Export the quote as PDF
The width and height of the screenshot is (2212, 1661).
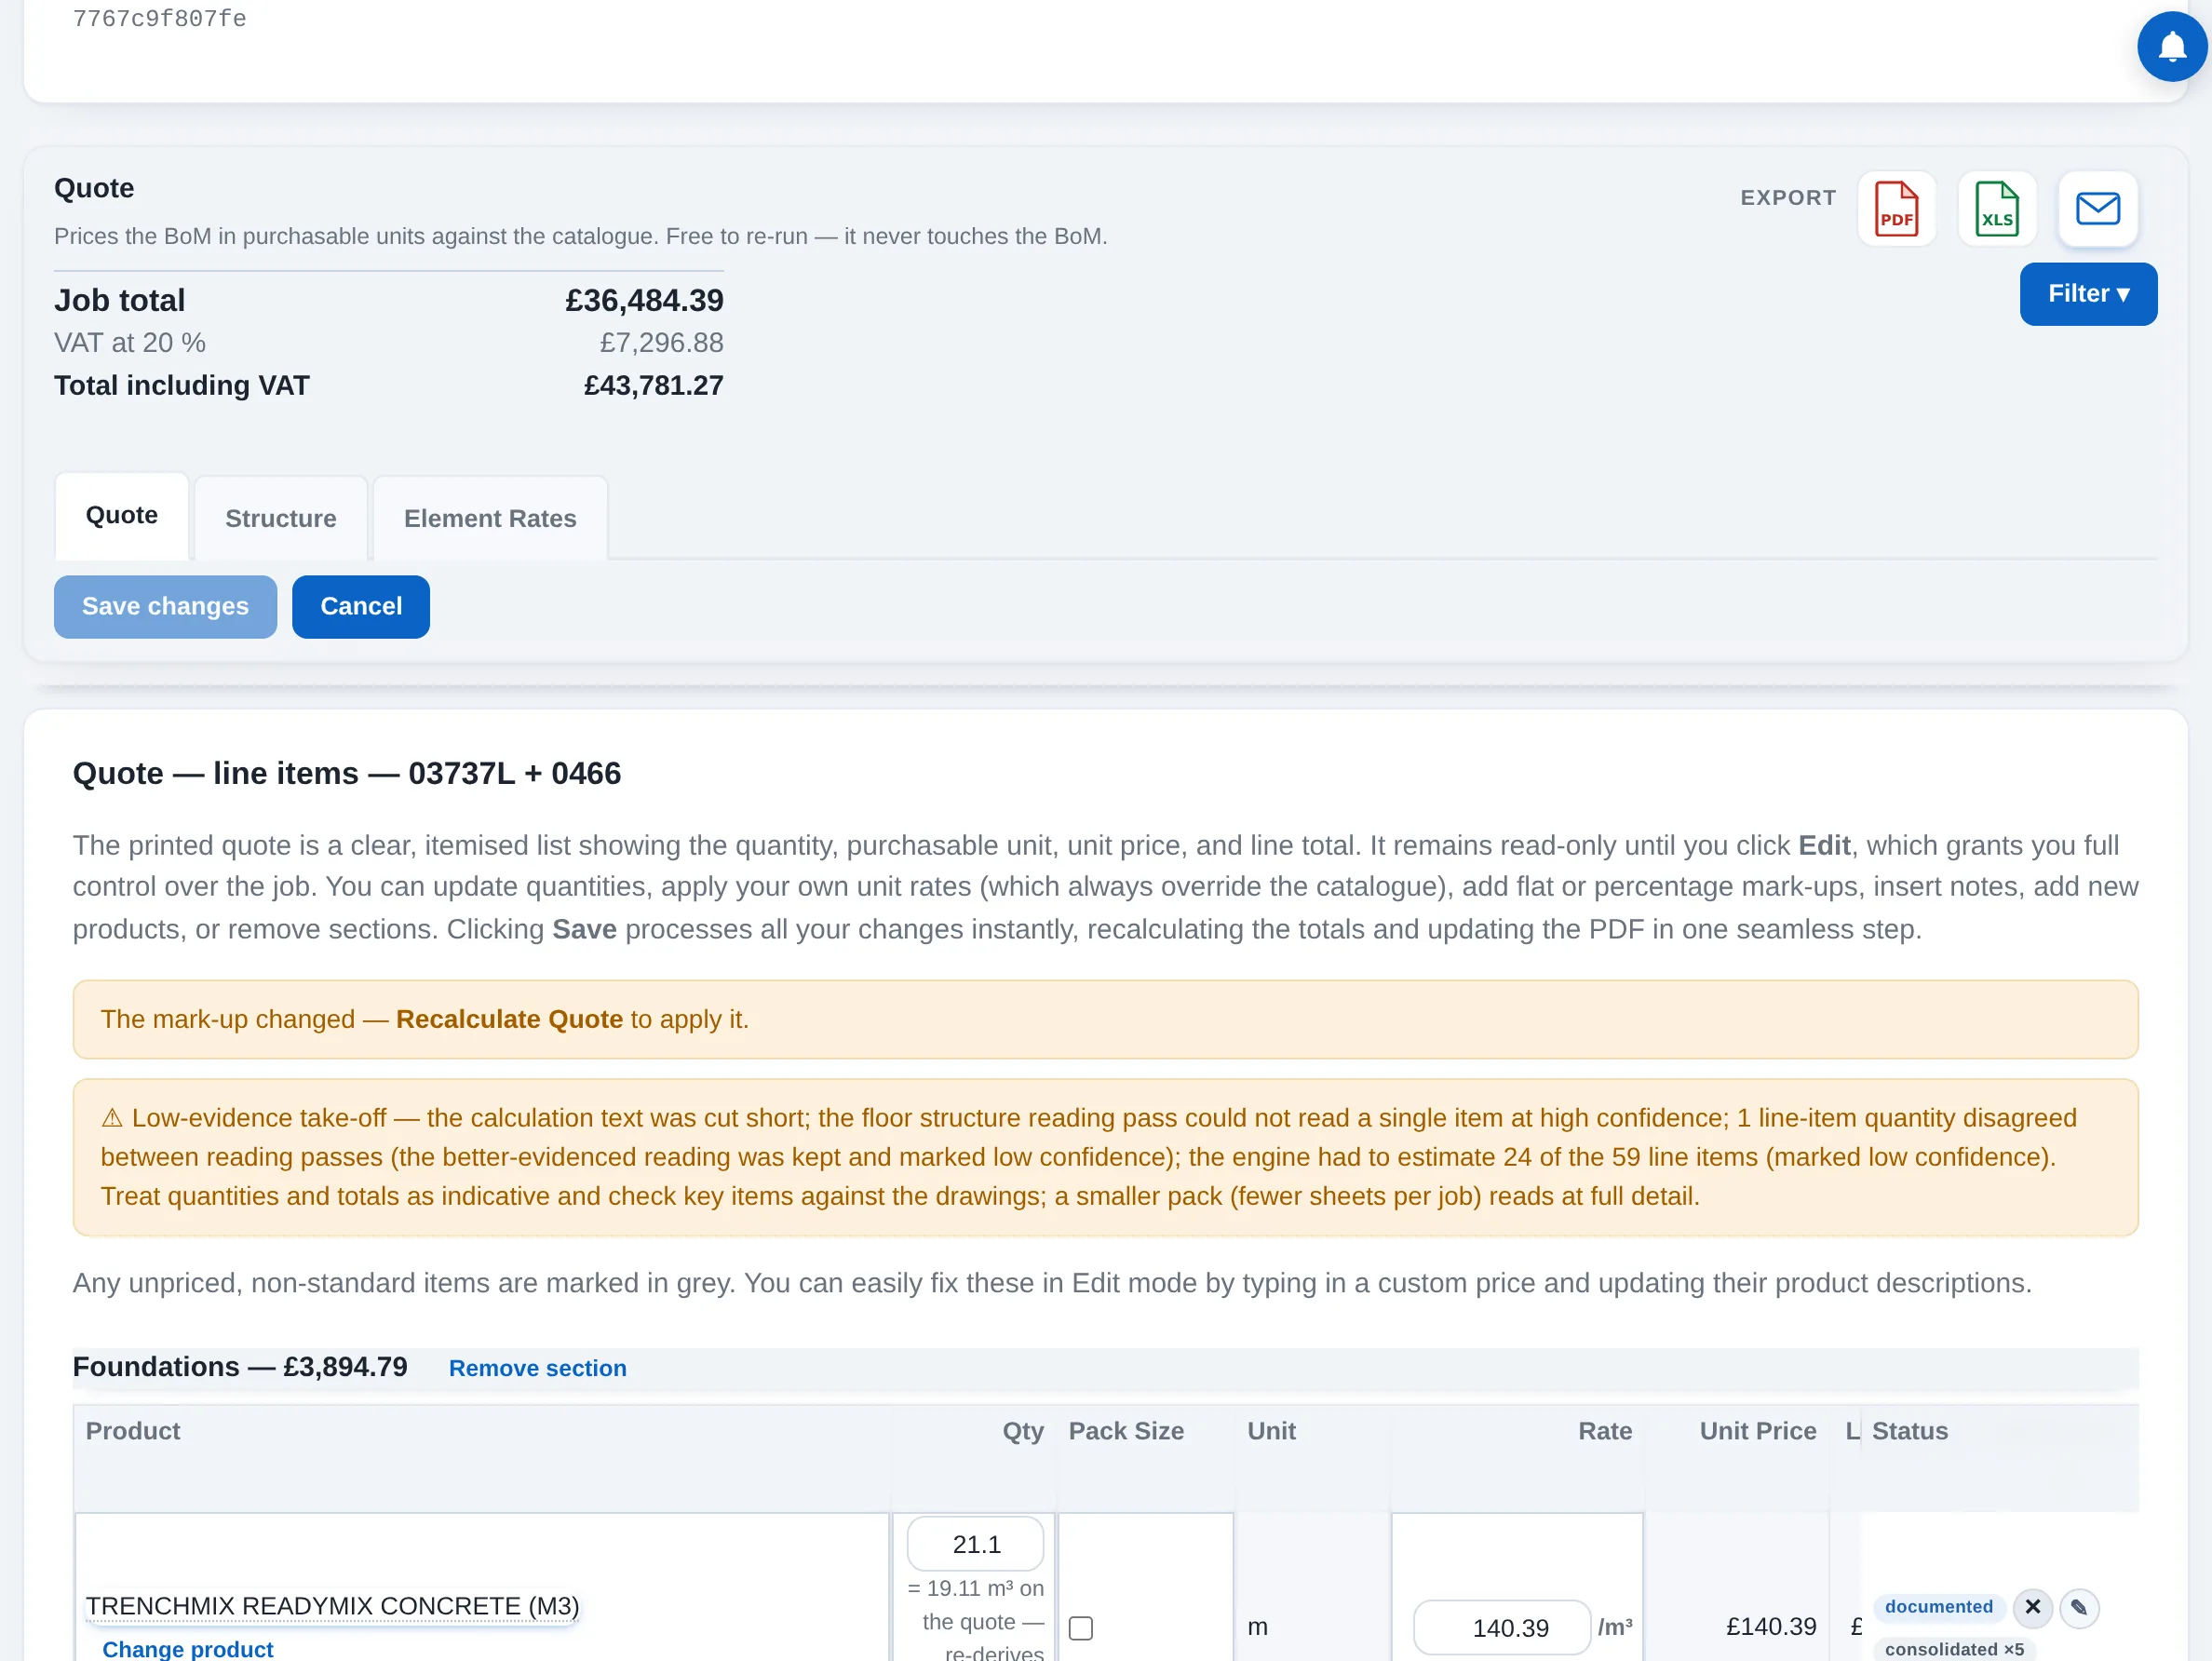1896,209
